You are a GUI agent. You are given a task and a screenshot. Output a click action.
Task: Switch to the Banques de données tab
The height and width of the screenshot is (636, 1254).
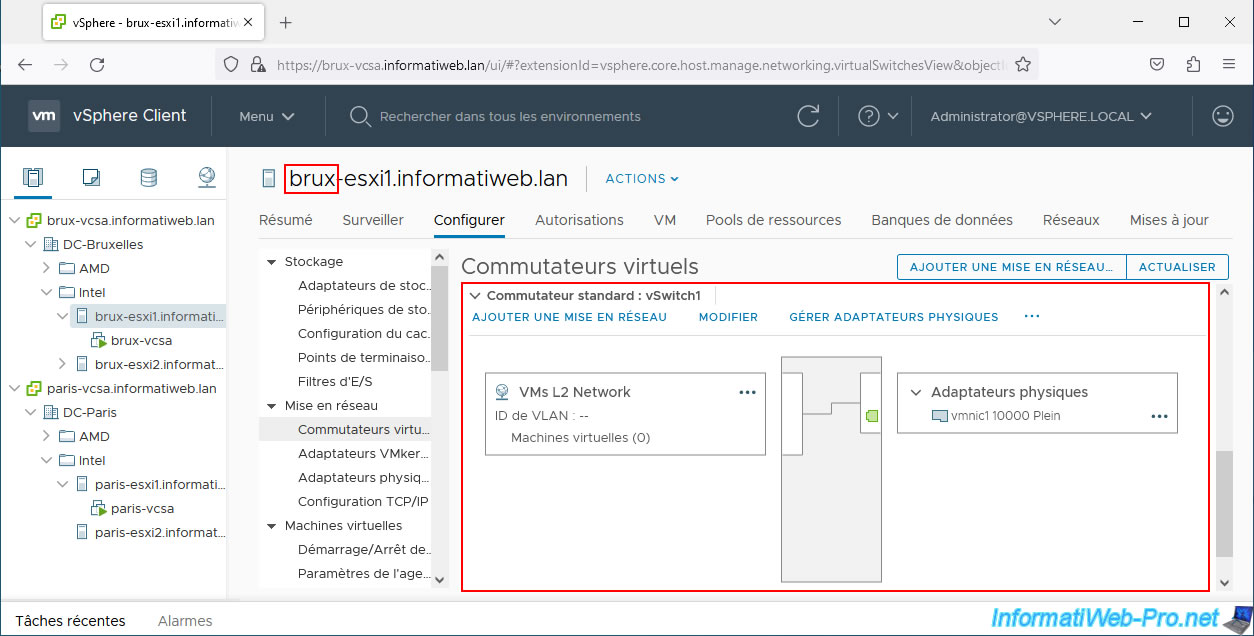click(x=942, y=220)
